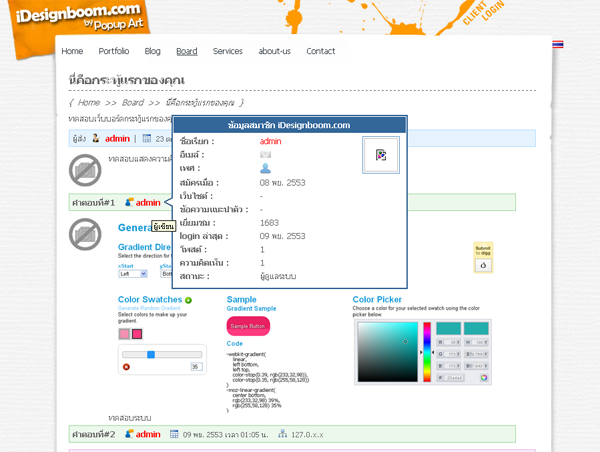This screenshot has height=452, width=600.
Task: Click the green plus icon beside Color Swatches
Action: [x=188, y=300]
